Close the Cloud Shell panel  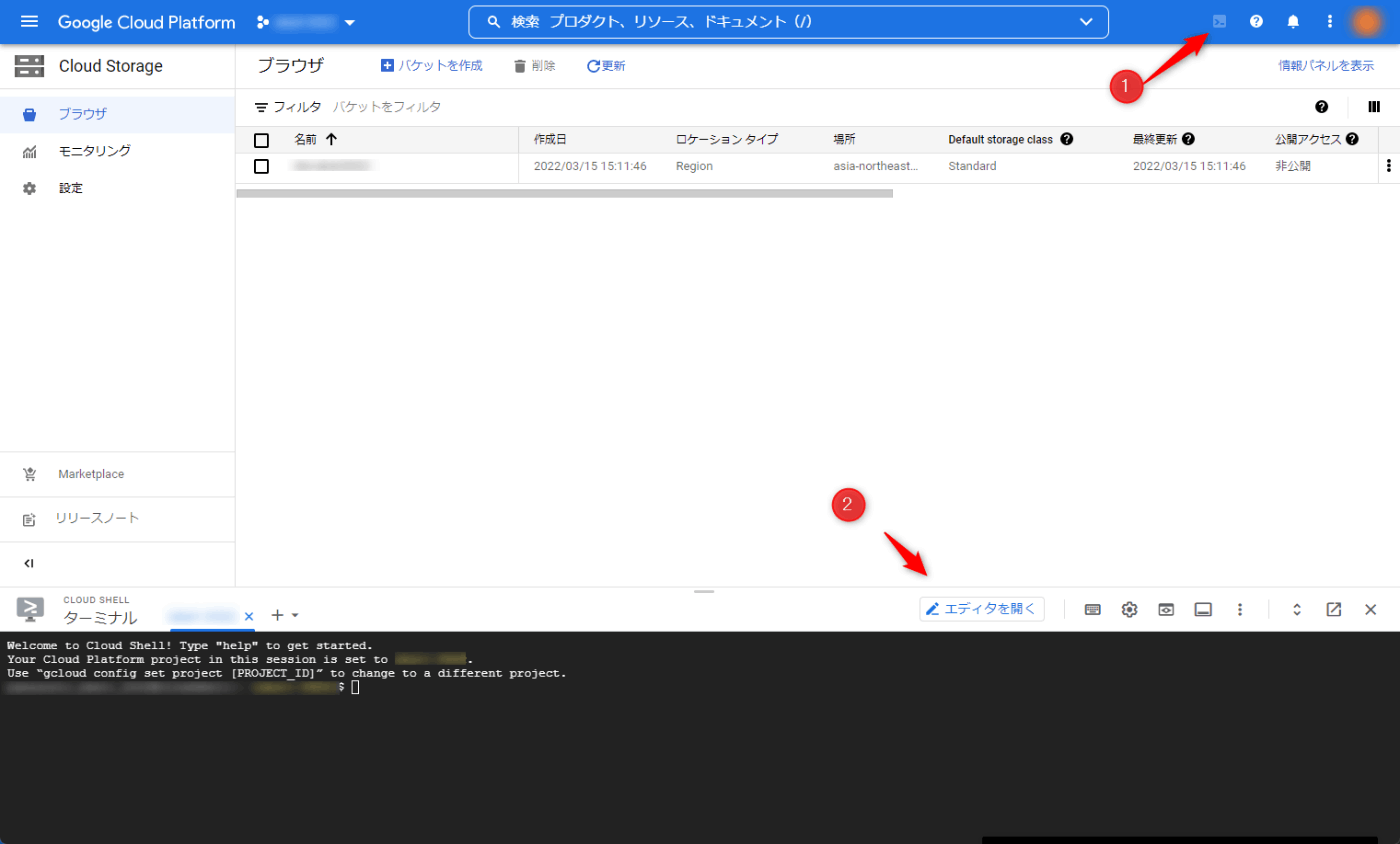click(x=1371, y=609)
